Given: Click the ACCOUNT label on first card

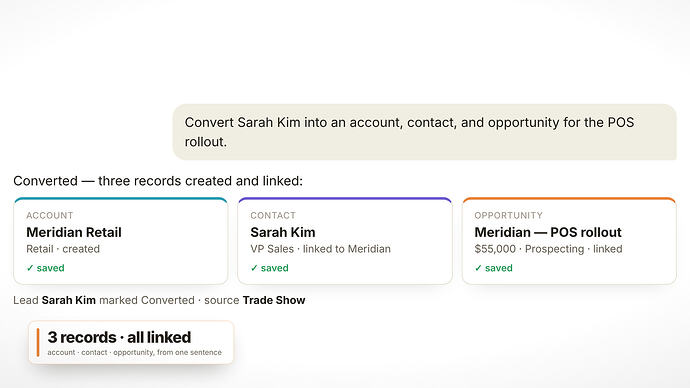Looking at the screenshot, I should tap(50, 216).
